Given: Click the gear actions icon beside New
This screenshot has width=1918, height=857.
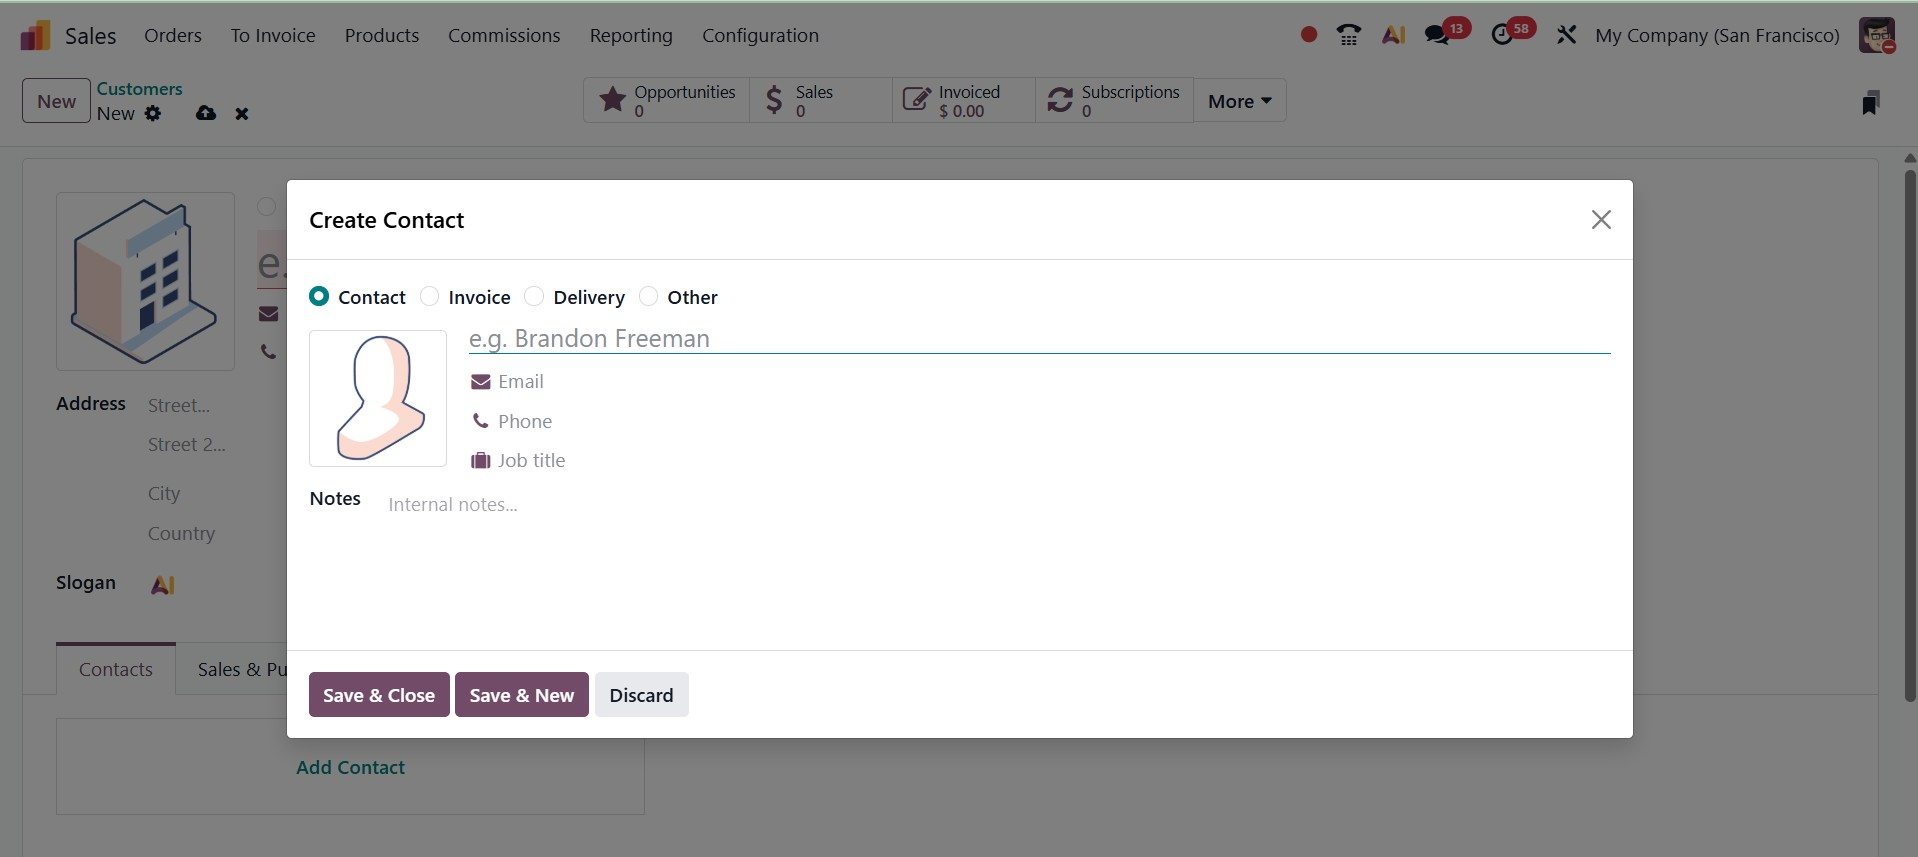Looking at the screenshot, I should tap(152, 113).
